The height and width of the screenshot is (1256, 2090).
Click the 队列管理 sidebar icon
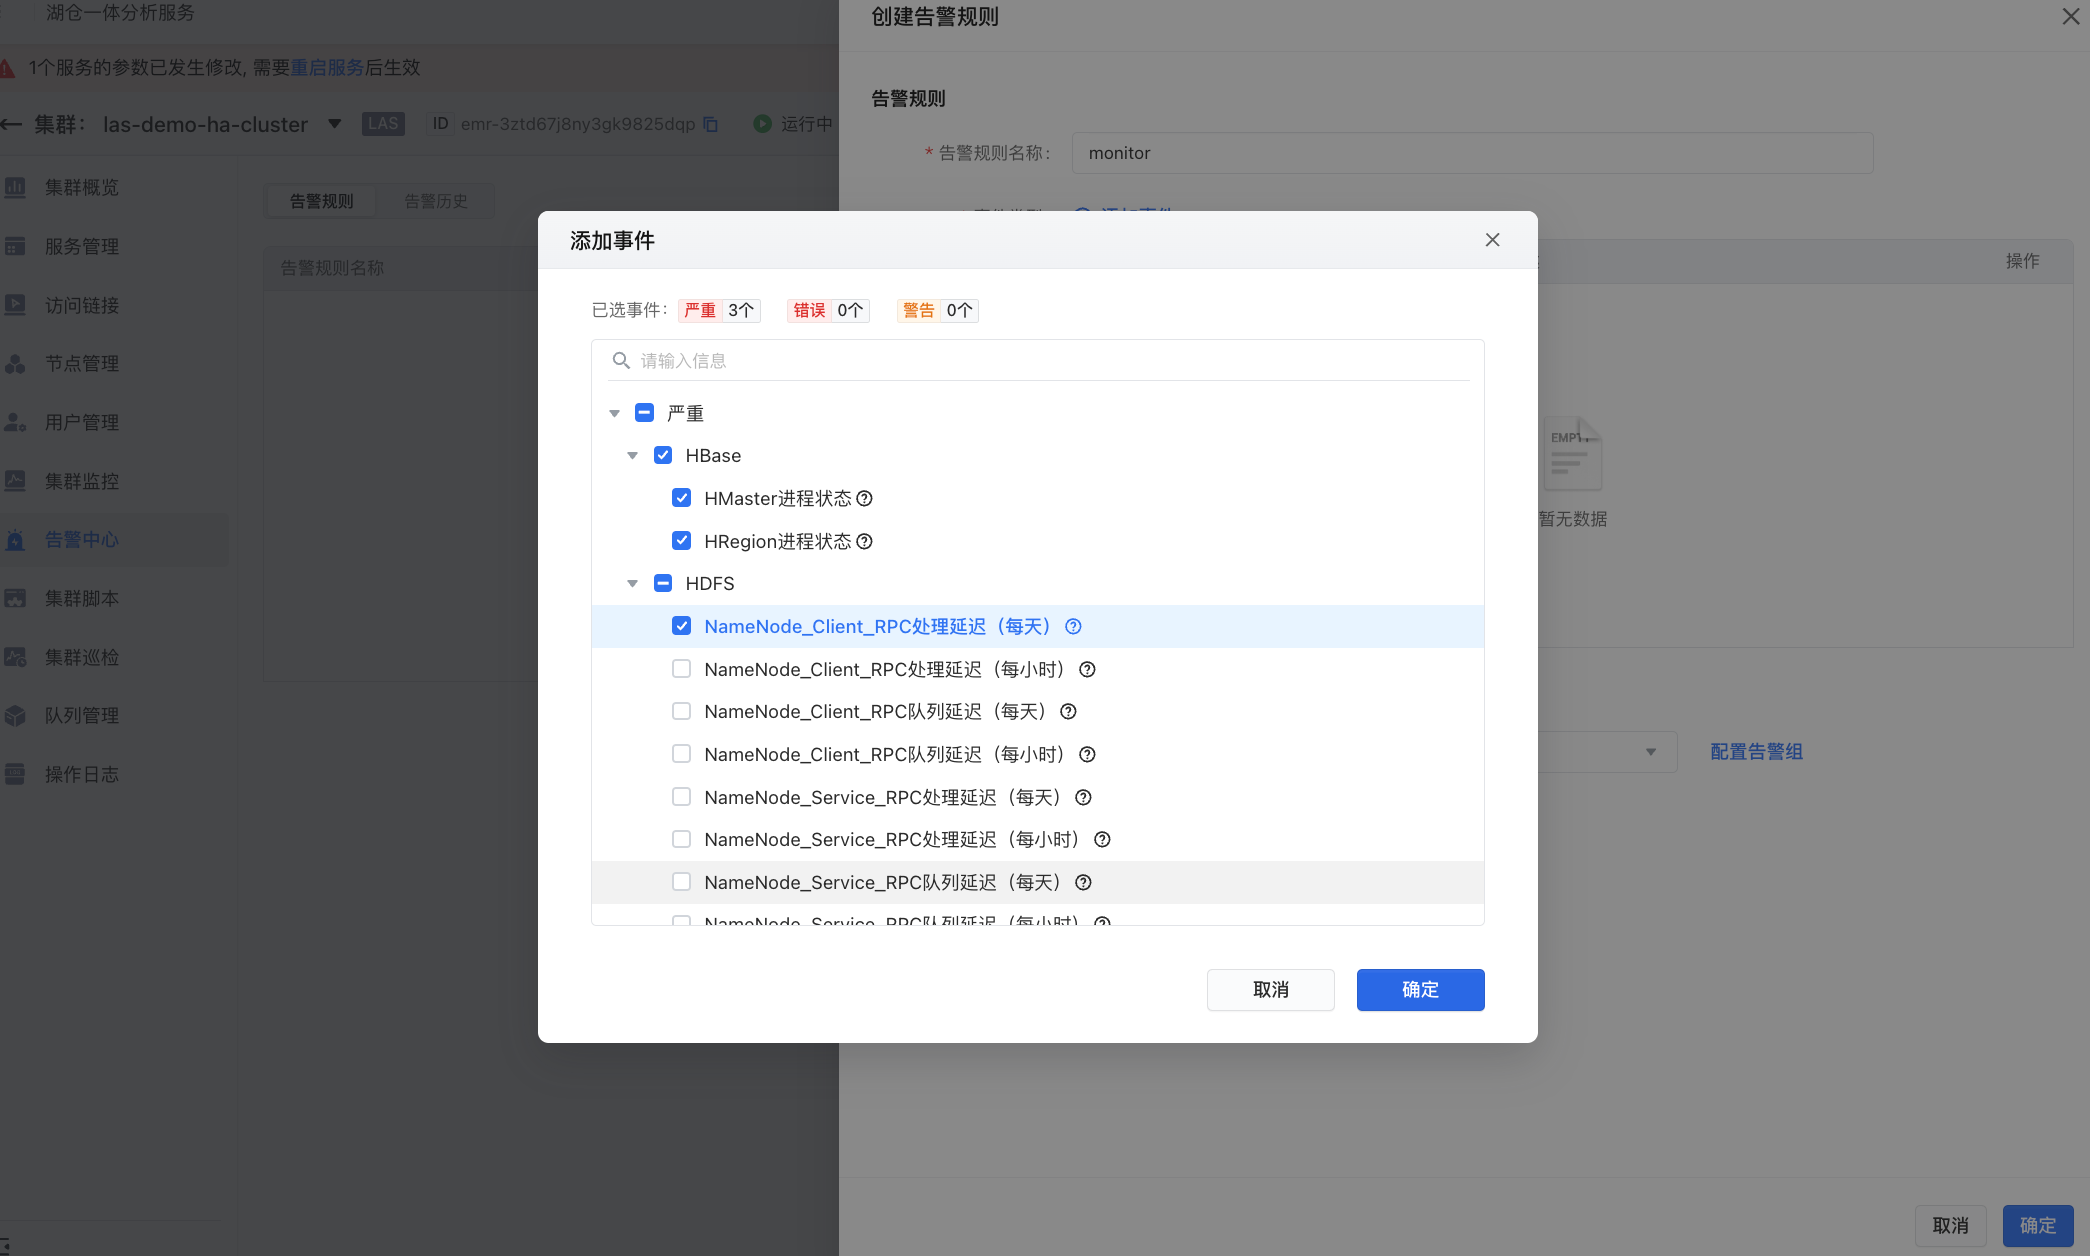15,716
